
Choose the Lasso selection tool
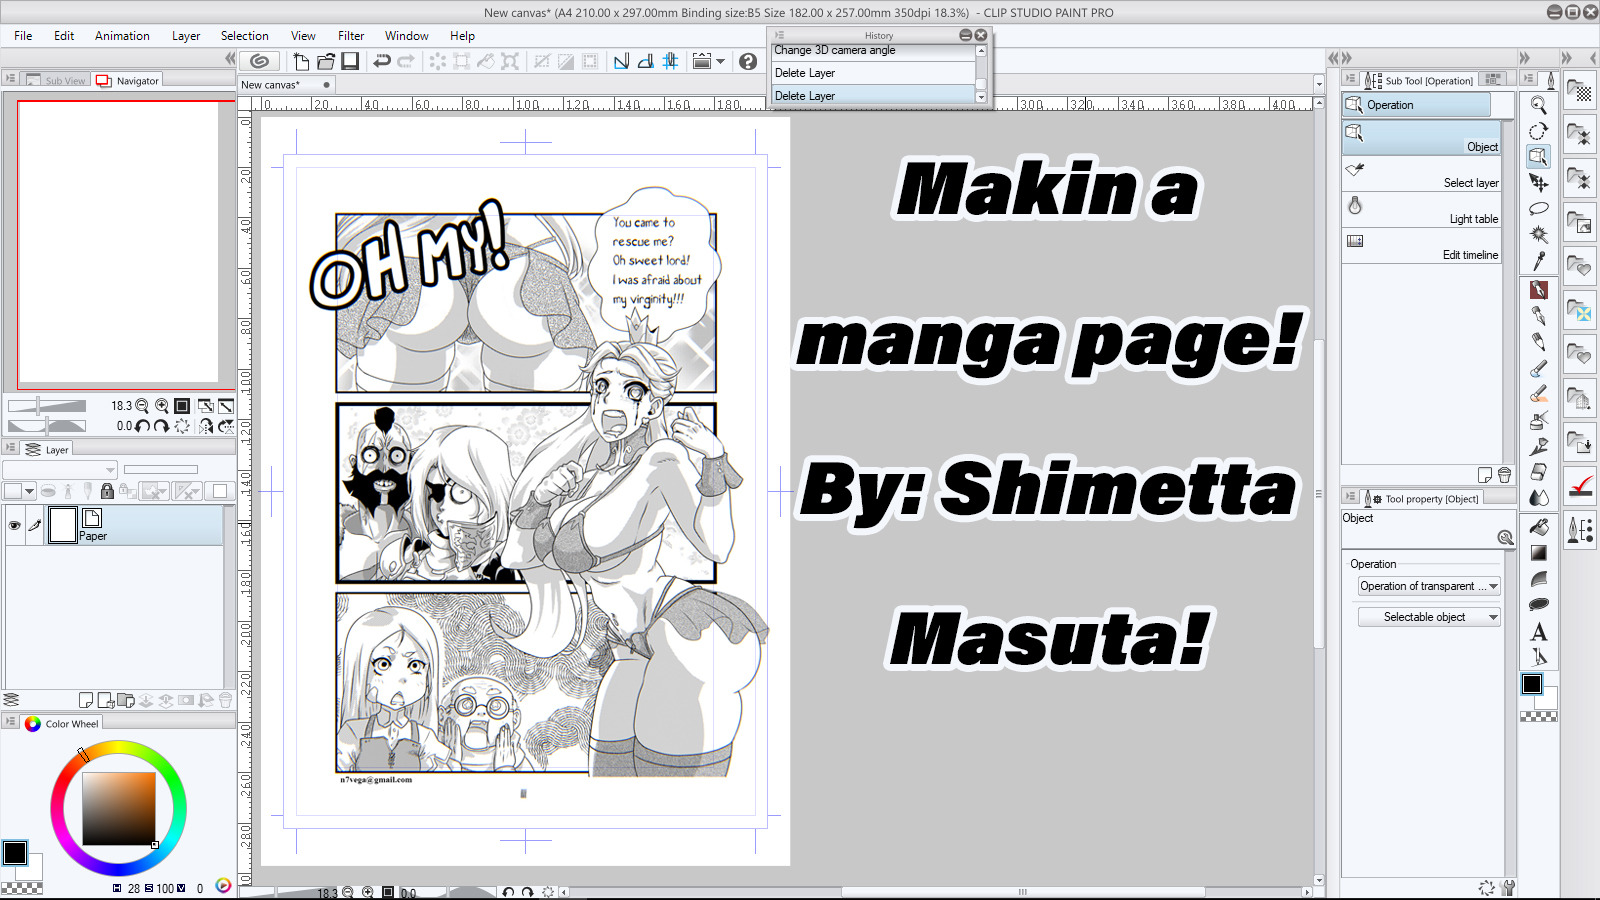tap(1538, 209)
